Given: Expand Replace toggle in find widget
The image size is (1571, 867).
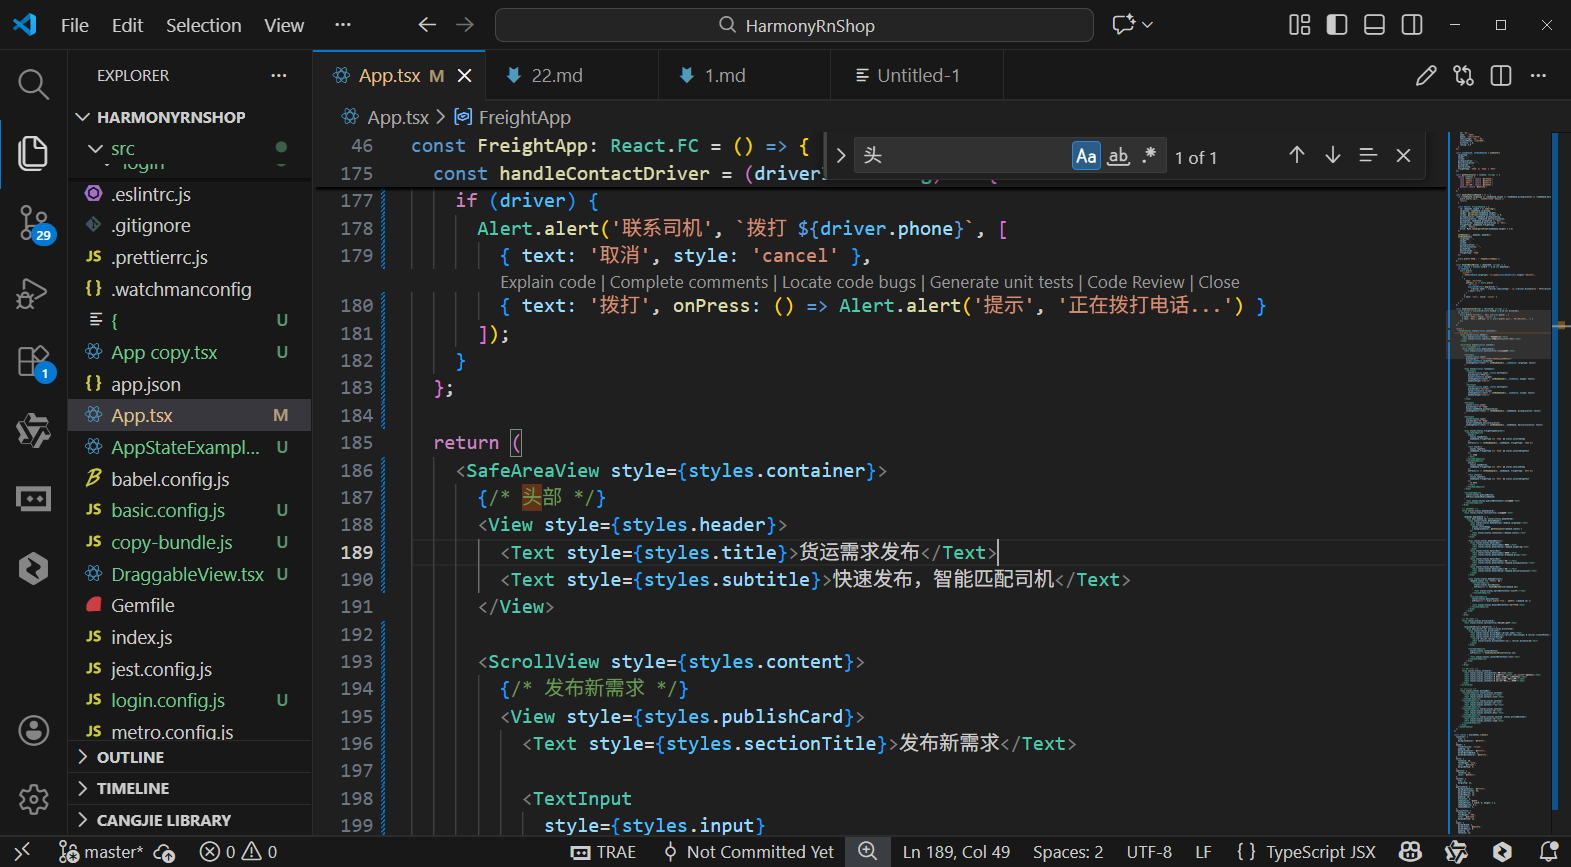Looking at the screenshot, I should click(840, 156).
